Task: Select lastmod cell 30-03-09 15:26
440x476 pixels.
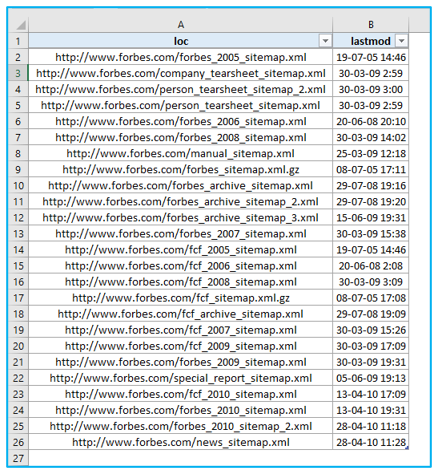Action: coord(371,330)
